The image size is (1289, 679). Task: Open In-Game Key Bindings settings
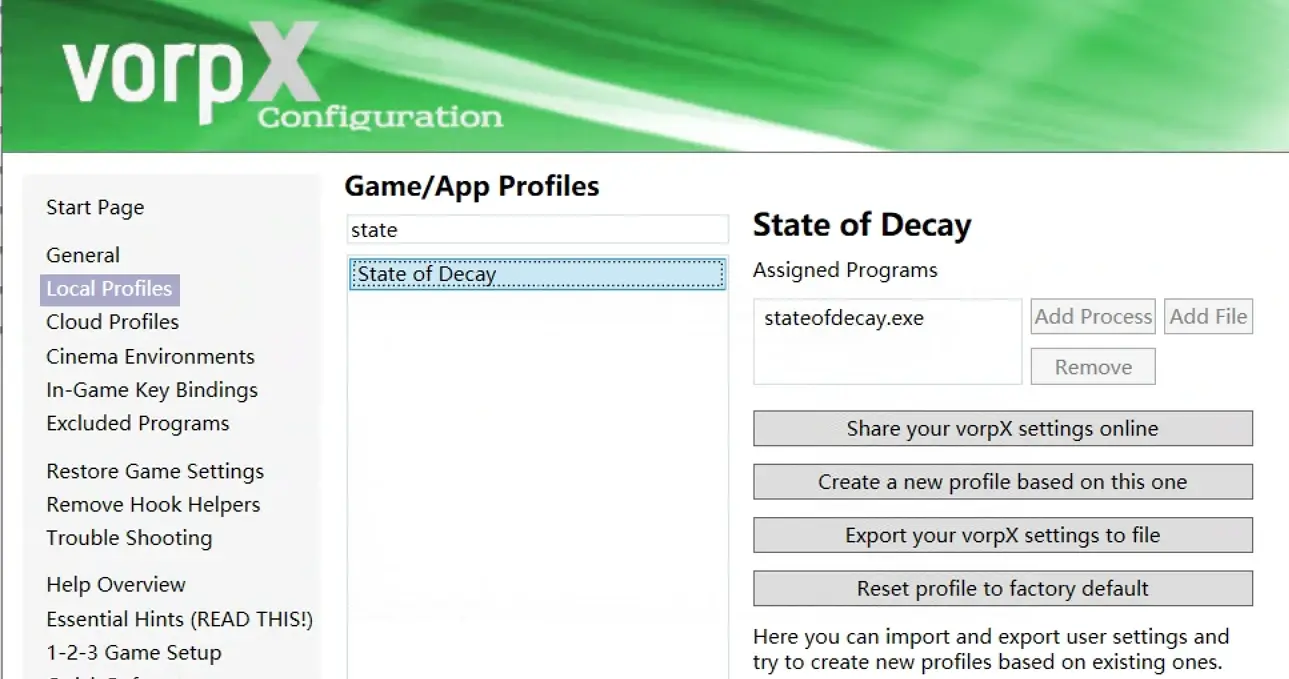point(152,390)
